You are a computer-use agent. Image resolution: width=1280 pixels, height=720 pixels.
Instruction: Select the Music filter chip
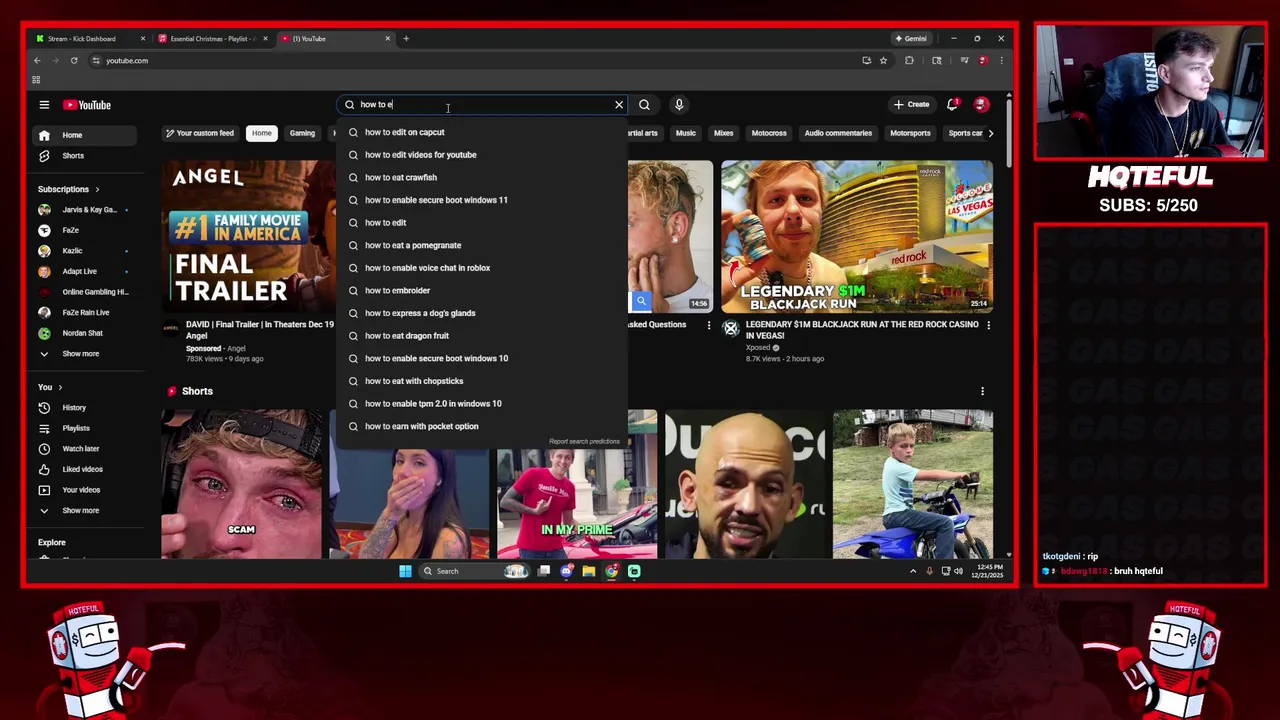click(x=685, y=133)
